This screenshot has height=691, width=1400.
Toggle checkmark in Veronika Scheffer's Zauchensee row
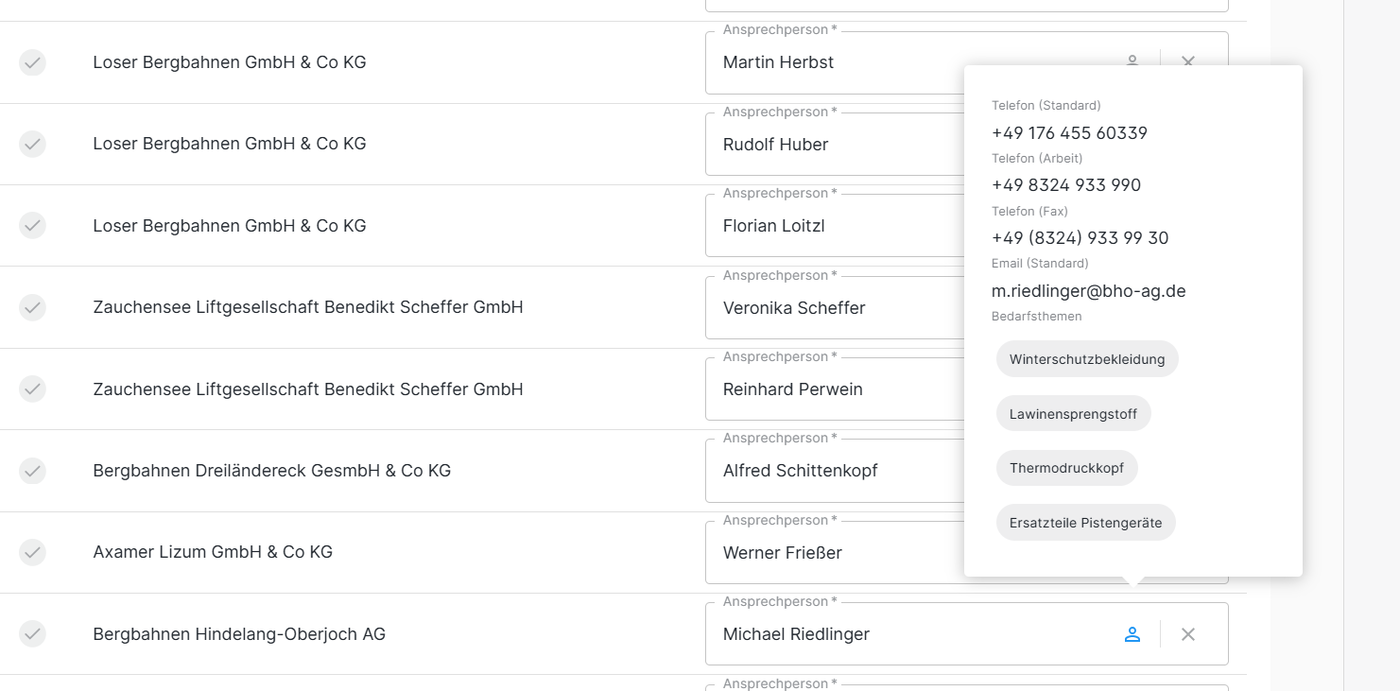pyautogui.click(x=33, y=307)
